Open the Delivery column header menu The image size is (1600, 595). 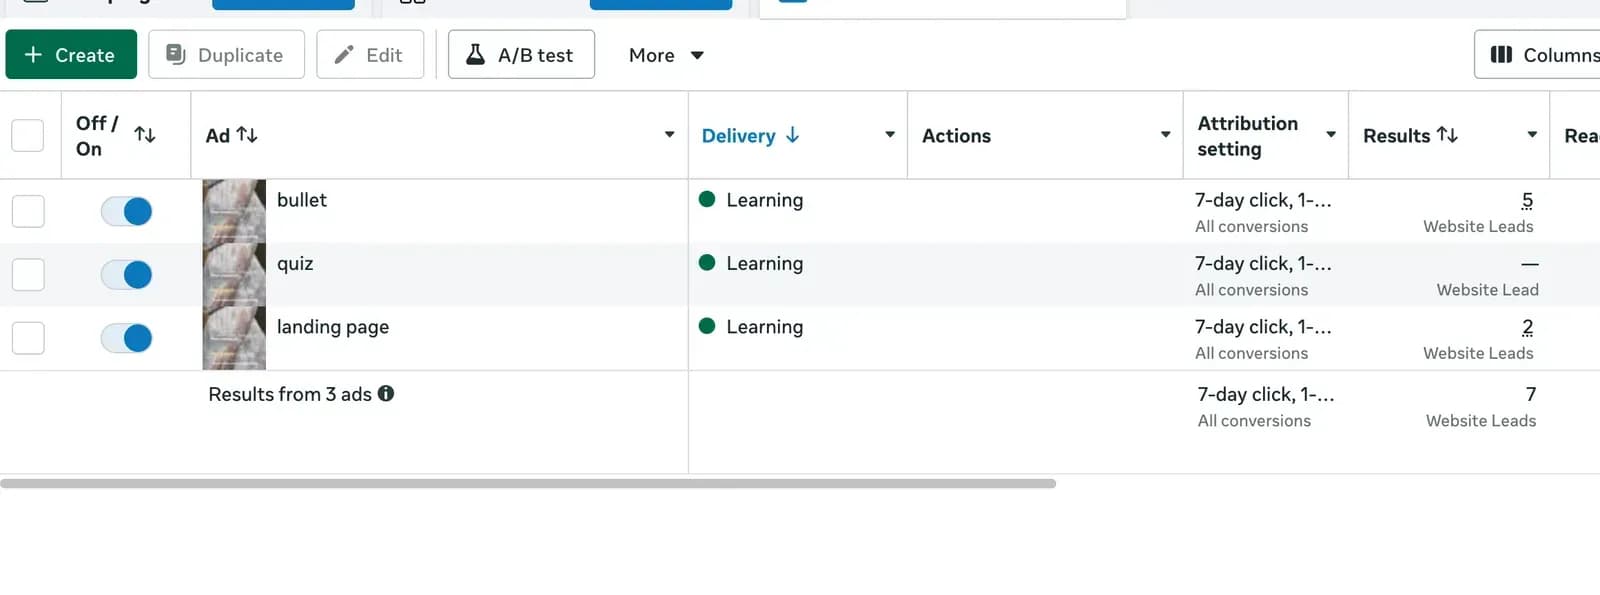pos(890,135)
